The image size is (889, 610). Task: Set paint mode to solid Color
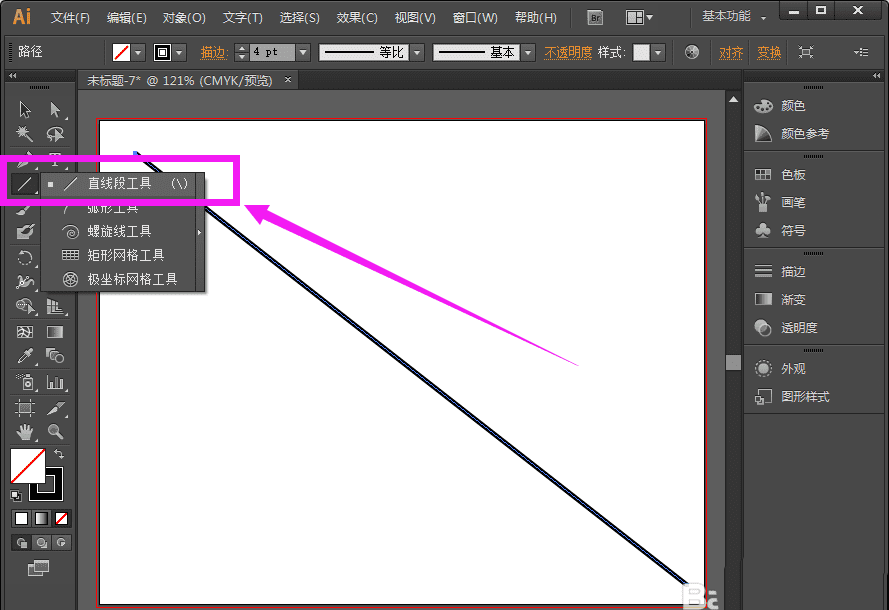point(22,518)
